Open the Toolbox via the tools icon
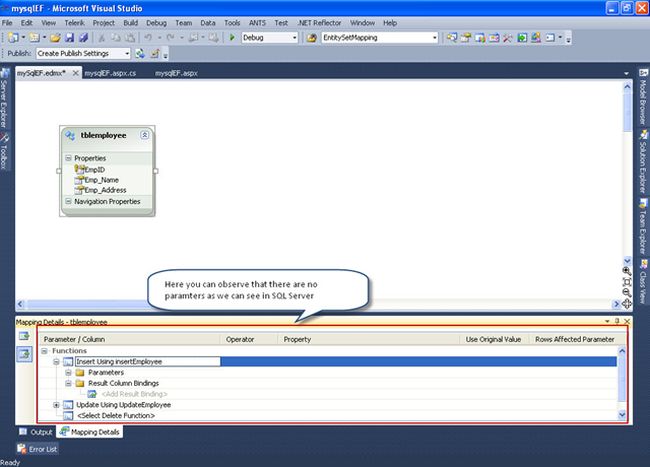The height and width of the screenshot is (467, 650). pyautogui.click(x=508, y=38)
